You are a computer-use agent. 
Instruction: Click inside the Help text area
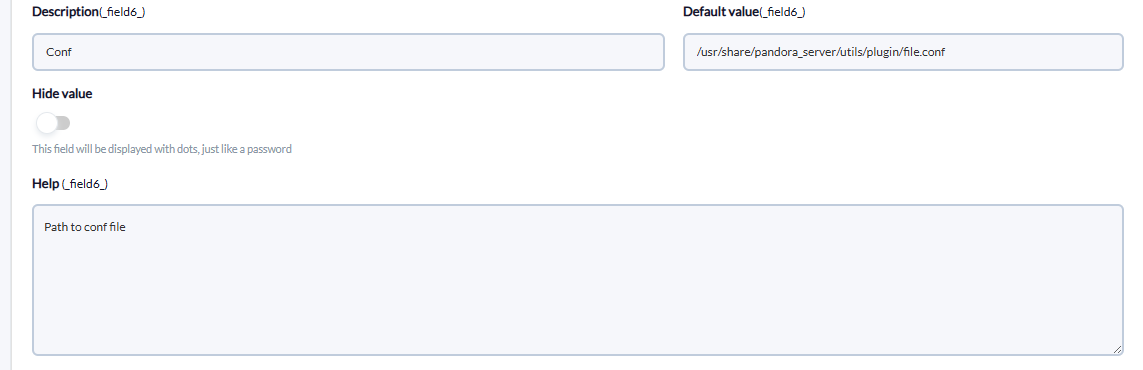[577, 280]
